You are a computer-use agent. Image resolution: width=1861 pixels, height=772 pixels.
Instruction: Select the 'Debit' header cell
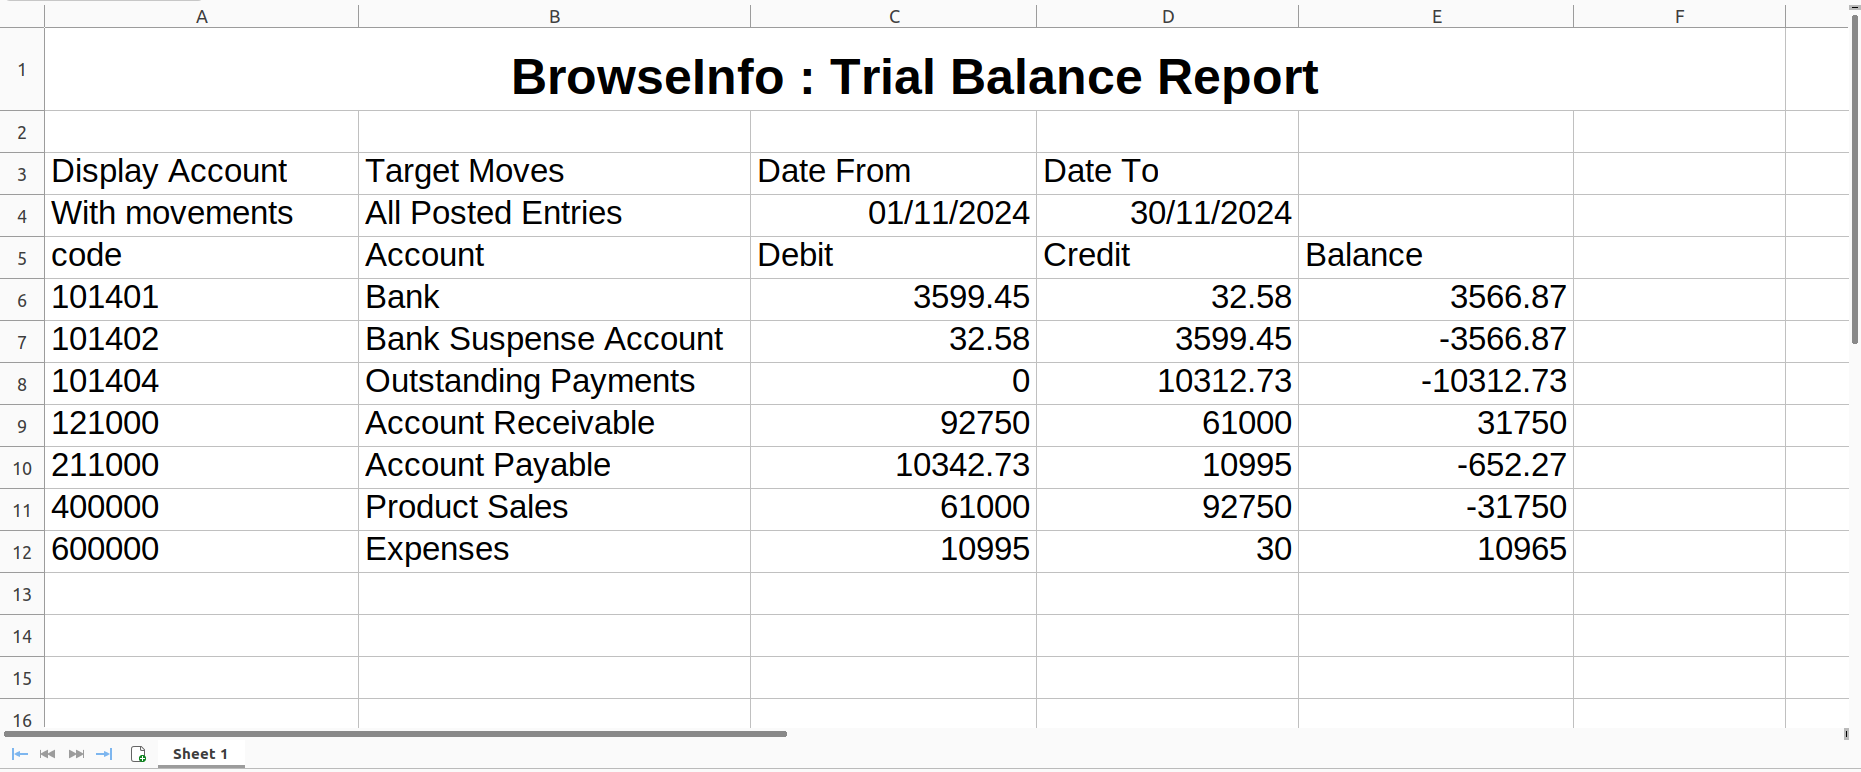click(x=894, y=257)
